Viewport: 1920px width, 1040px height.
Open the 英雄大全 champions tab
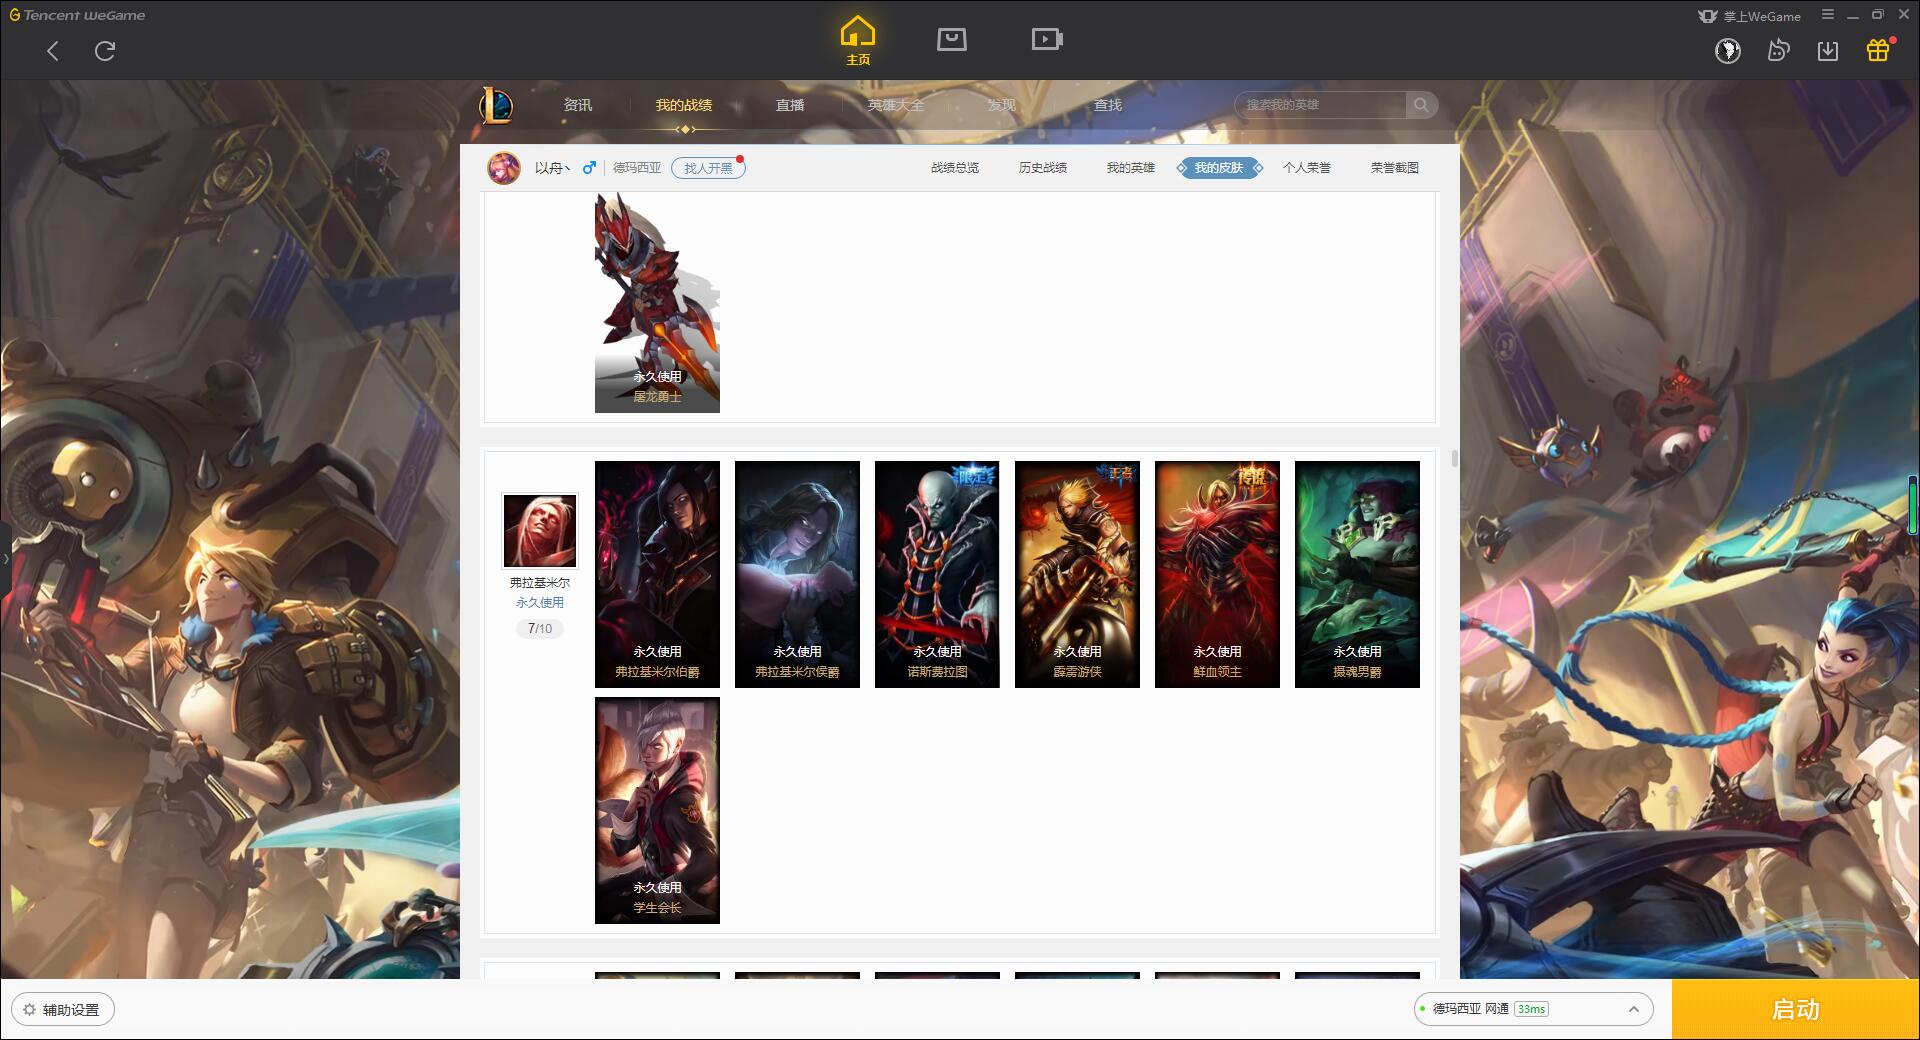pyautogui.click(x=896, y=105)
